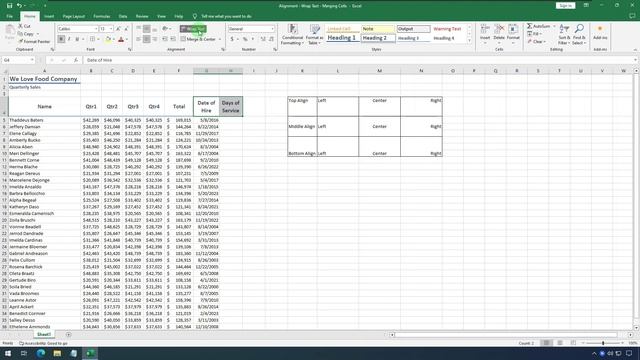640x360 pixels.
Task: Open Find & Select magnifier
Action: pyautogui.click(x=579, y=34)
